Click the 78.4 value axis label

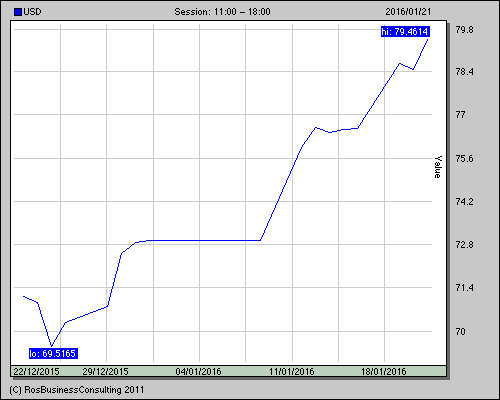point(464,72)
